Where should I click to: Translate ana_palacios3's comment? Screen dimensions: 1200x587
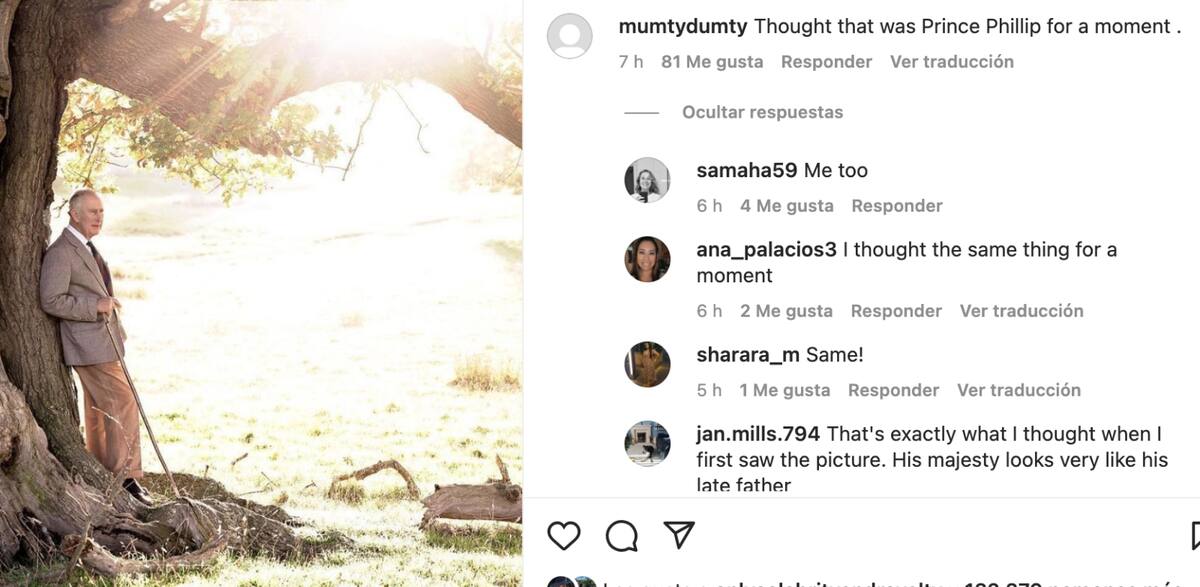pos(1021,311)
